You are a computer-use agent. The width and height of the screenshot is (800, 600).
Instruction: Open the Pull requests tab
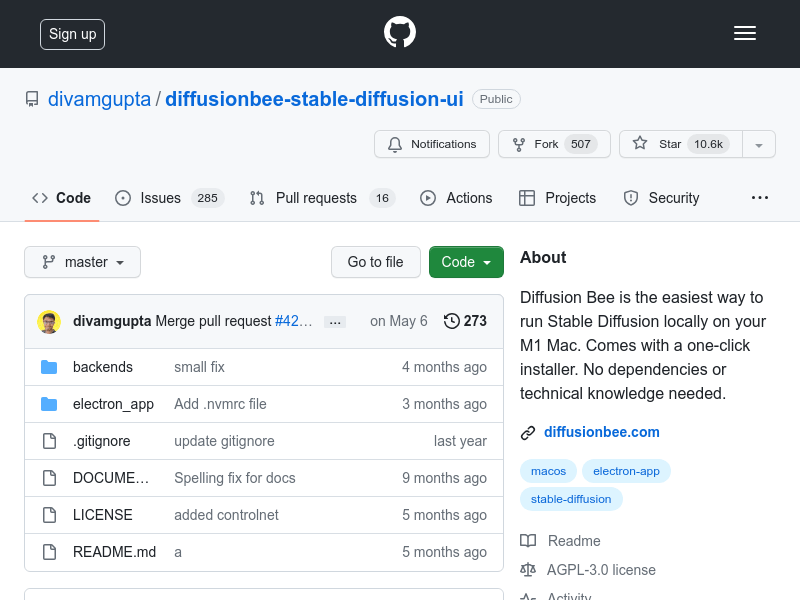point(322,198)
